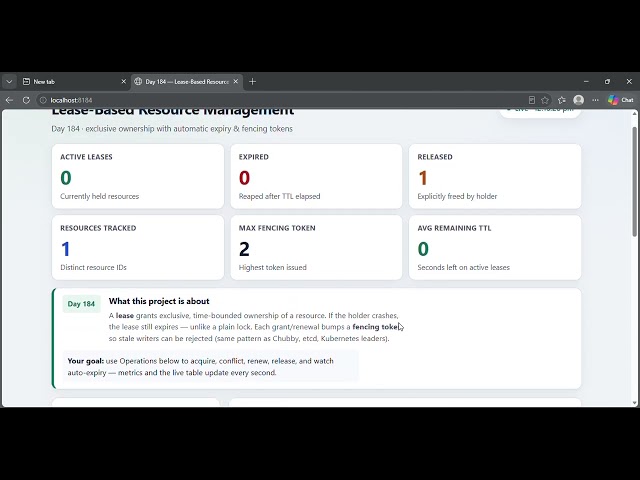This screenshot has width=640, height=480.
Task: Select the Released count card
Action: click(495, 176)
